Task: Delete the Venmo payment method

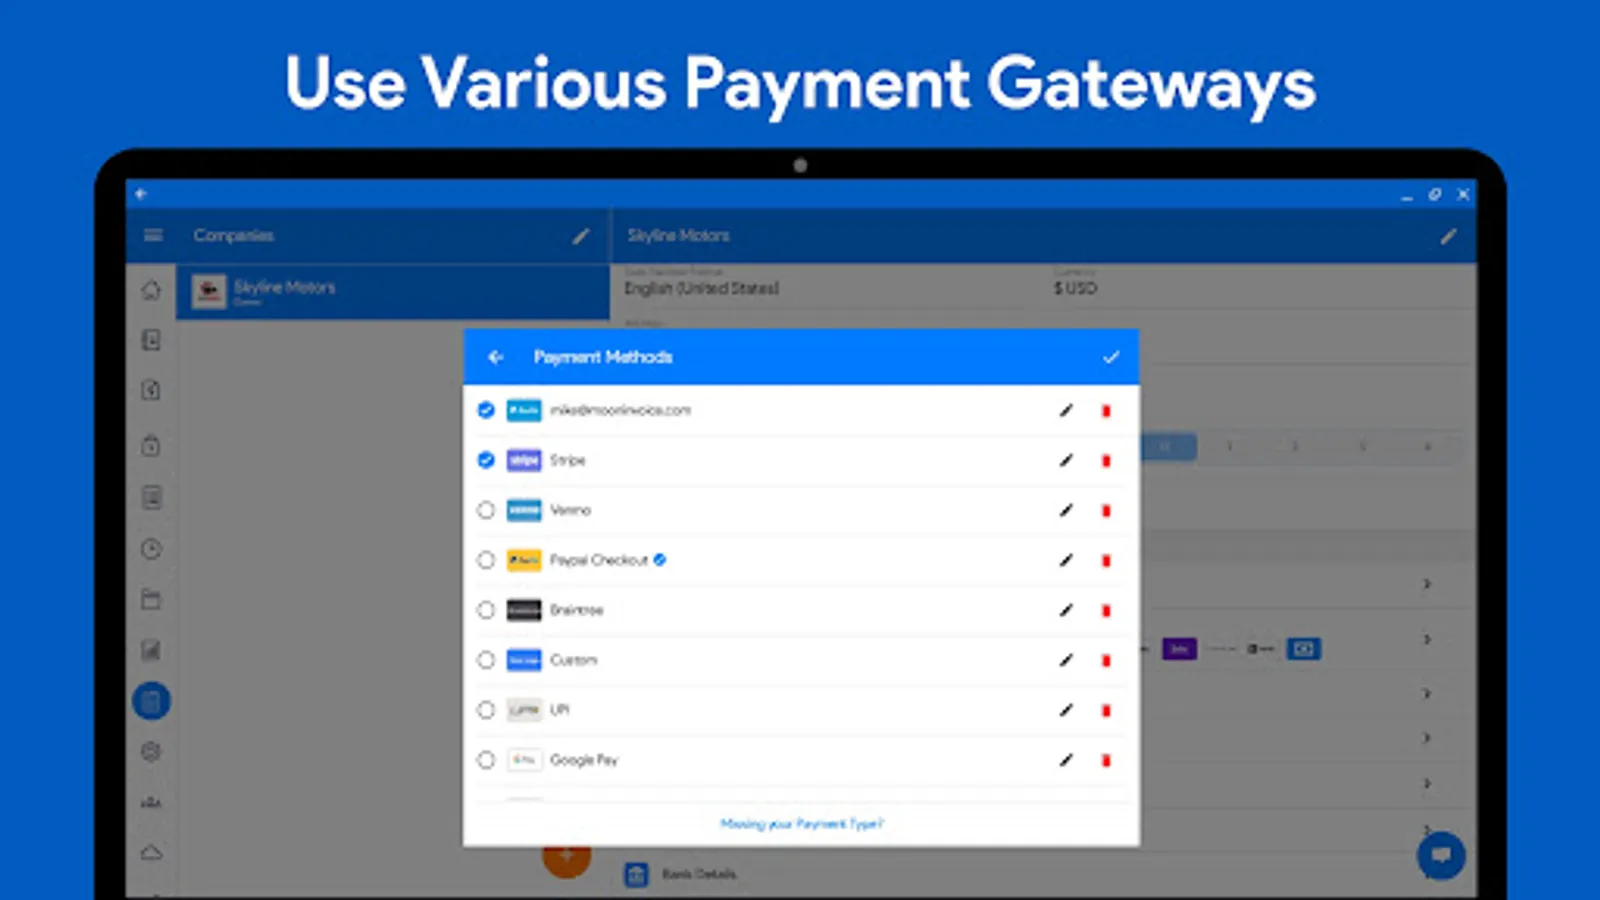Action: click(1106, 511)
